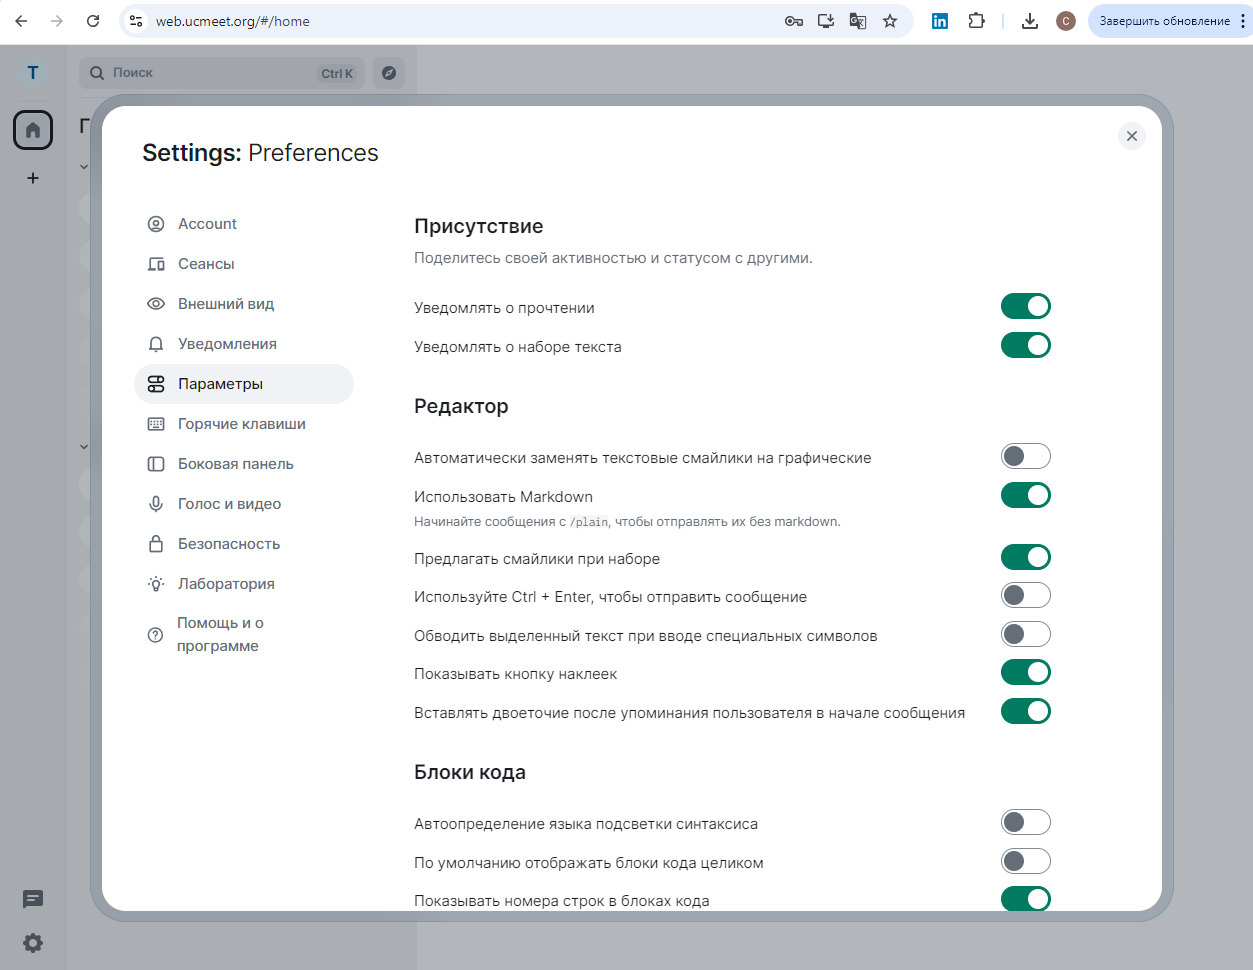Viewport: 1253px width, 970px height.
Task: Click the plus icon to add a space
Action: point(32,178)
